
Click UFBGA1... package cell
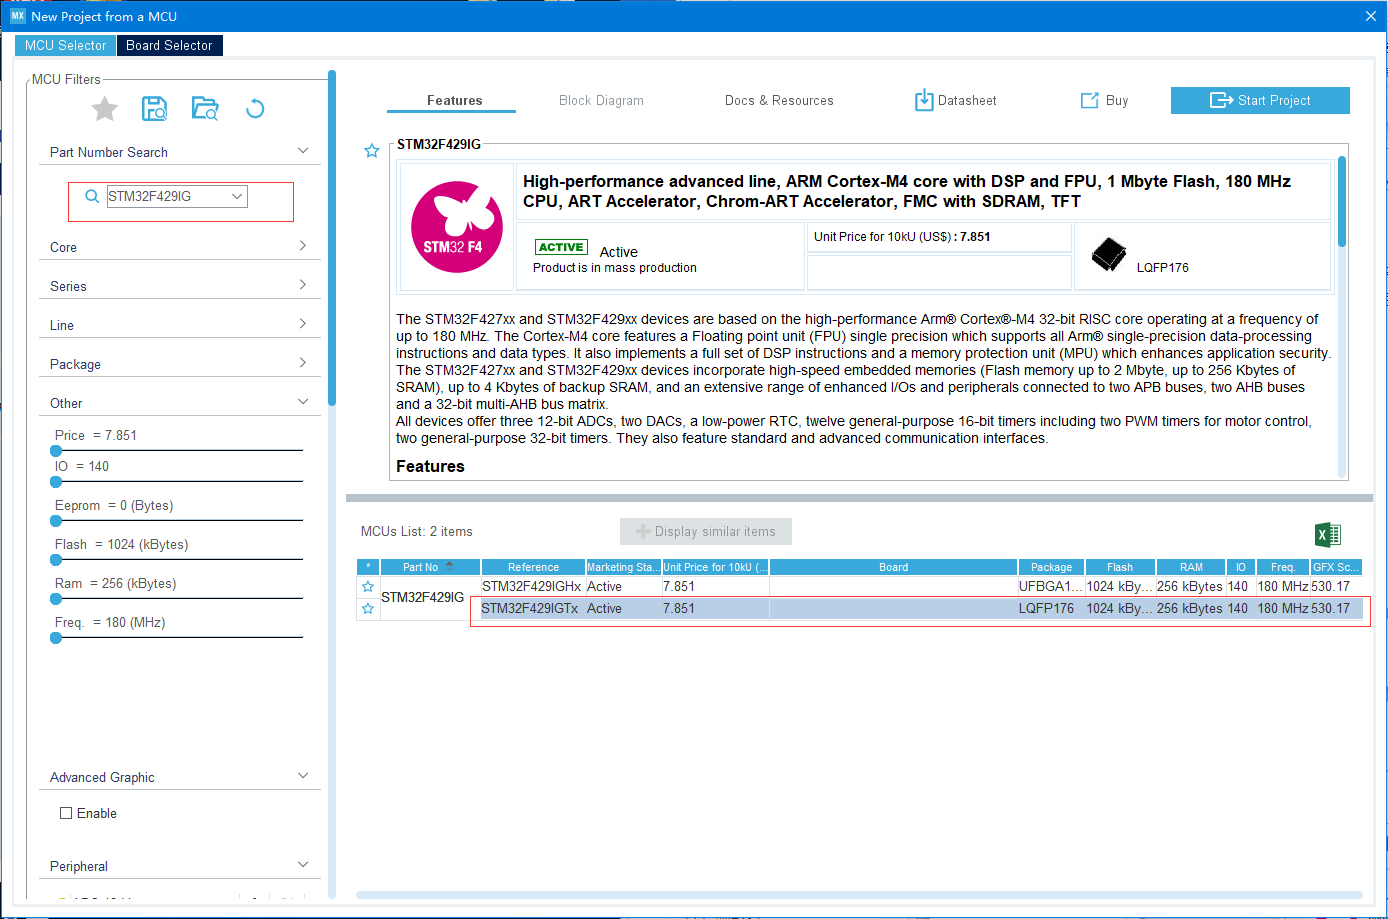point(1051,587)
